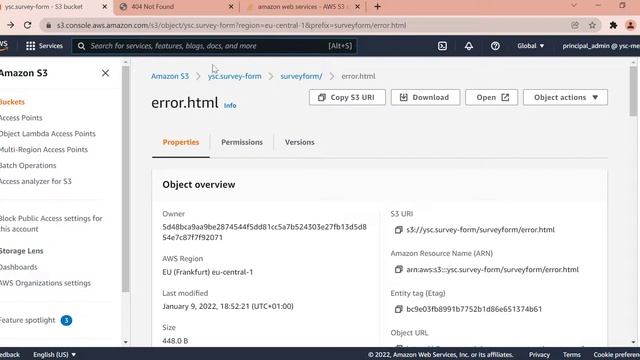Open Access analyzer for S3
Viewport: 640px width, 360px height.
[36, 182]
